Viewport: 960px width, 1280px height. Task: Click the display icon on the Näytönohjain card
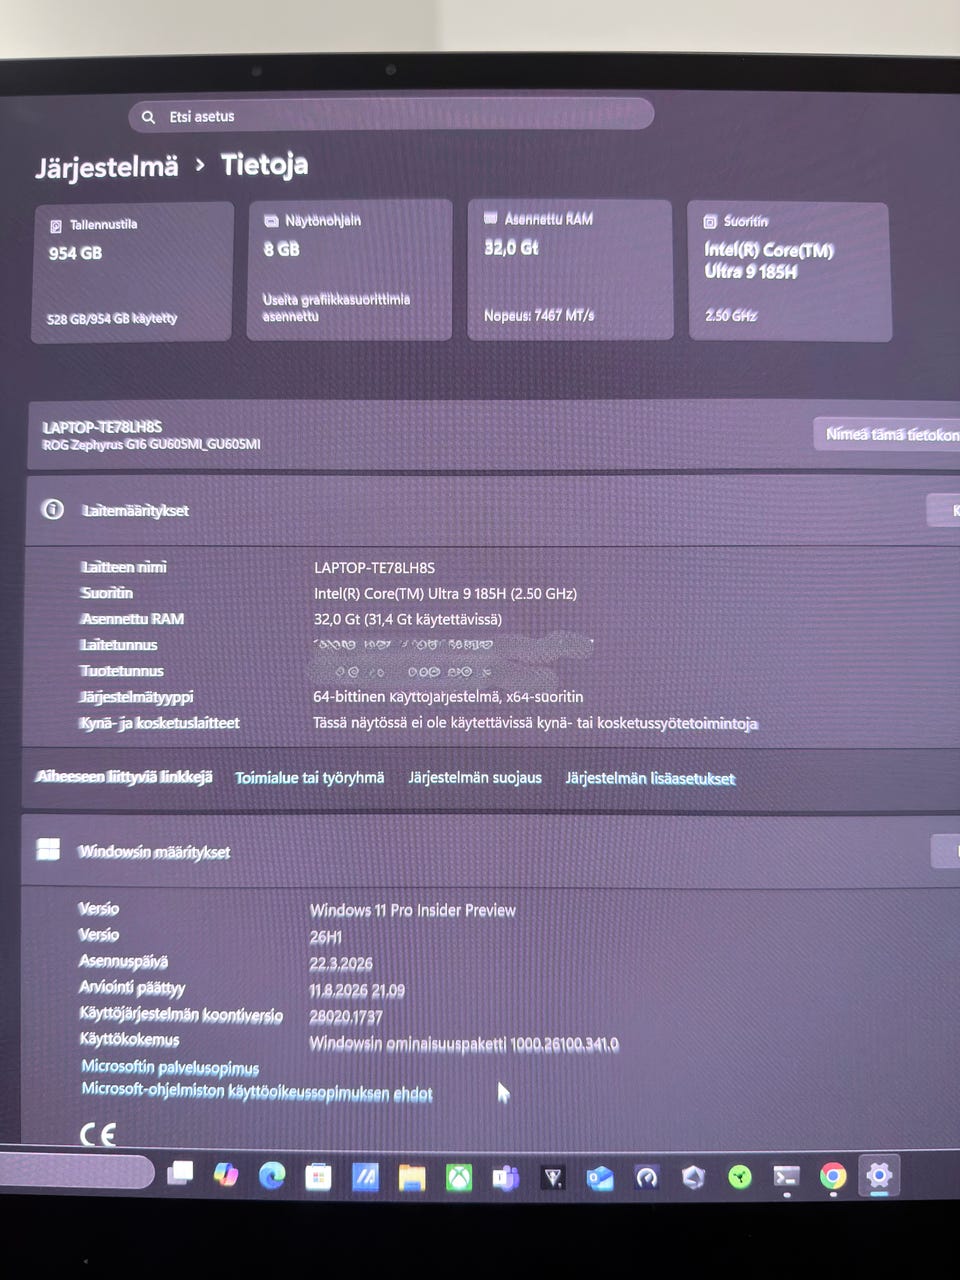pyautogui.click(x=271, y=220)
